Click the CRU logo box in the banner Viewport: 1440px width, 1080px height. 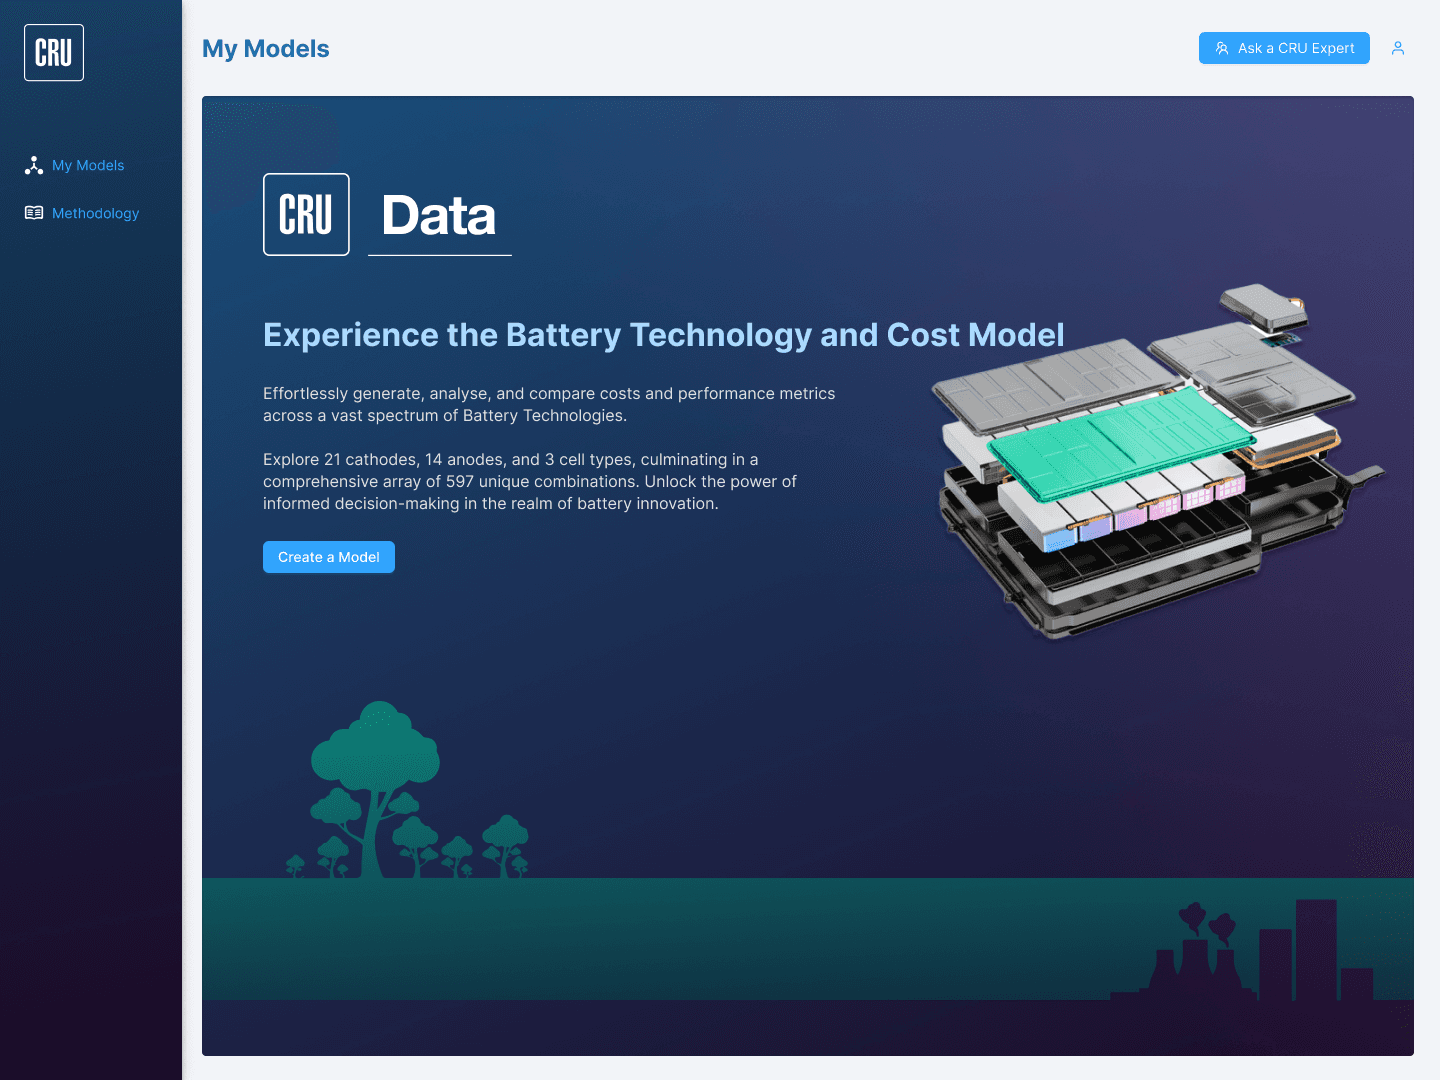[x=306, y=214]
